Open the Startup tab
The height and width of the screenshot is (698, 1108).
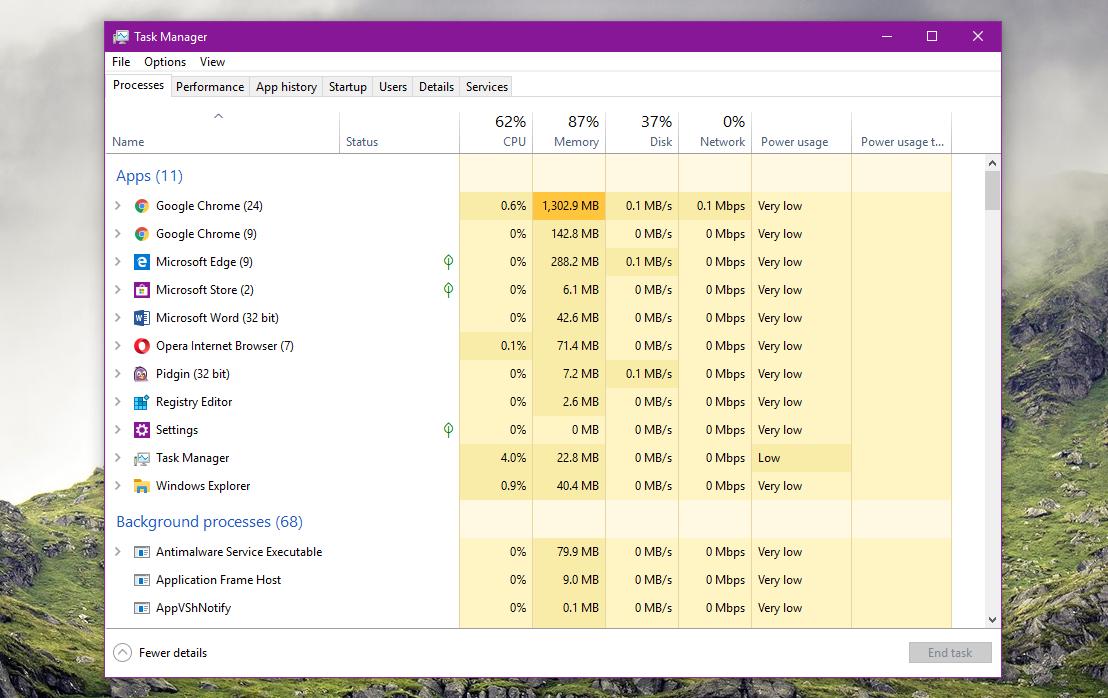pyautogui.click(x=348, y=87)
